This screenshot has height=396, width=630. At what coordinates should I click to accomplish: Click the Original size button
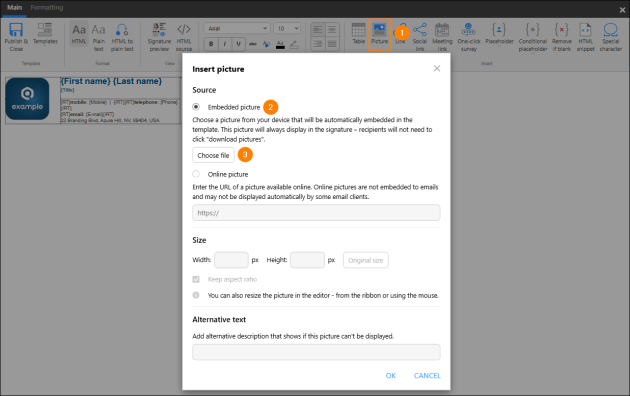[x=366, y=260]
